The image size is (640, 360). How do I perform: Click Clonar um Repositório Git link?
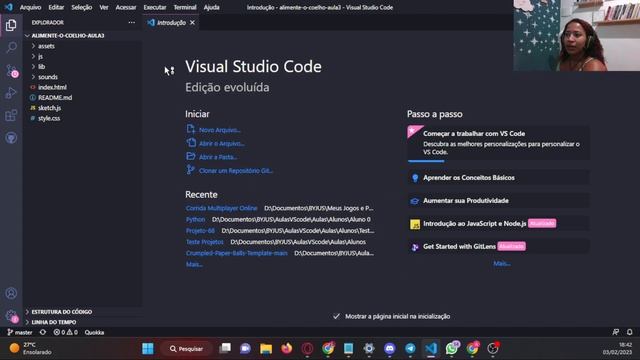236,171
